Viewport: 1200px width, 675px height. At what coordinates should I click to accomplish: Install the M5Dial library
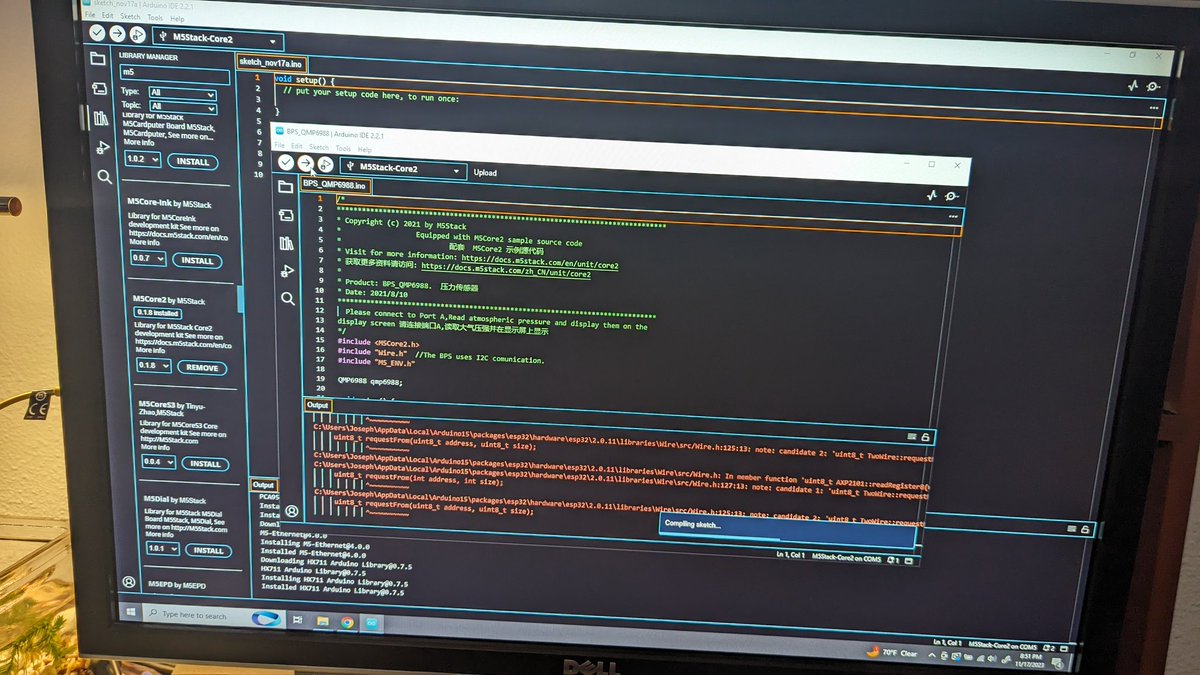coord(210,550)
